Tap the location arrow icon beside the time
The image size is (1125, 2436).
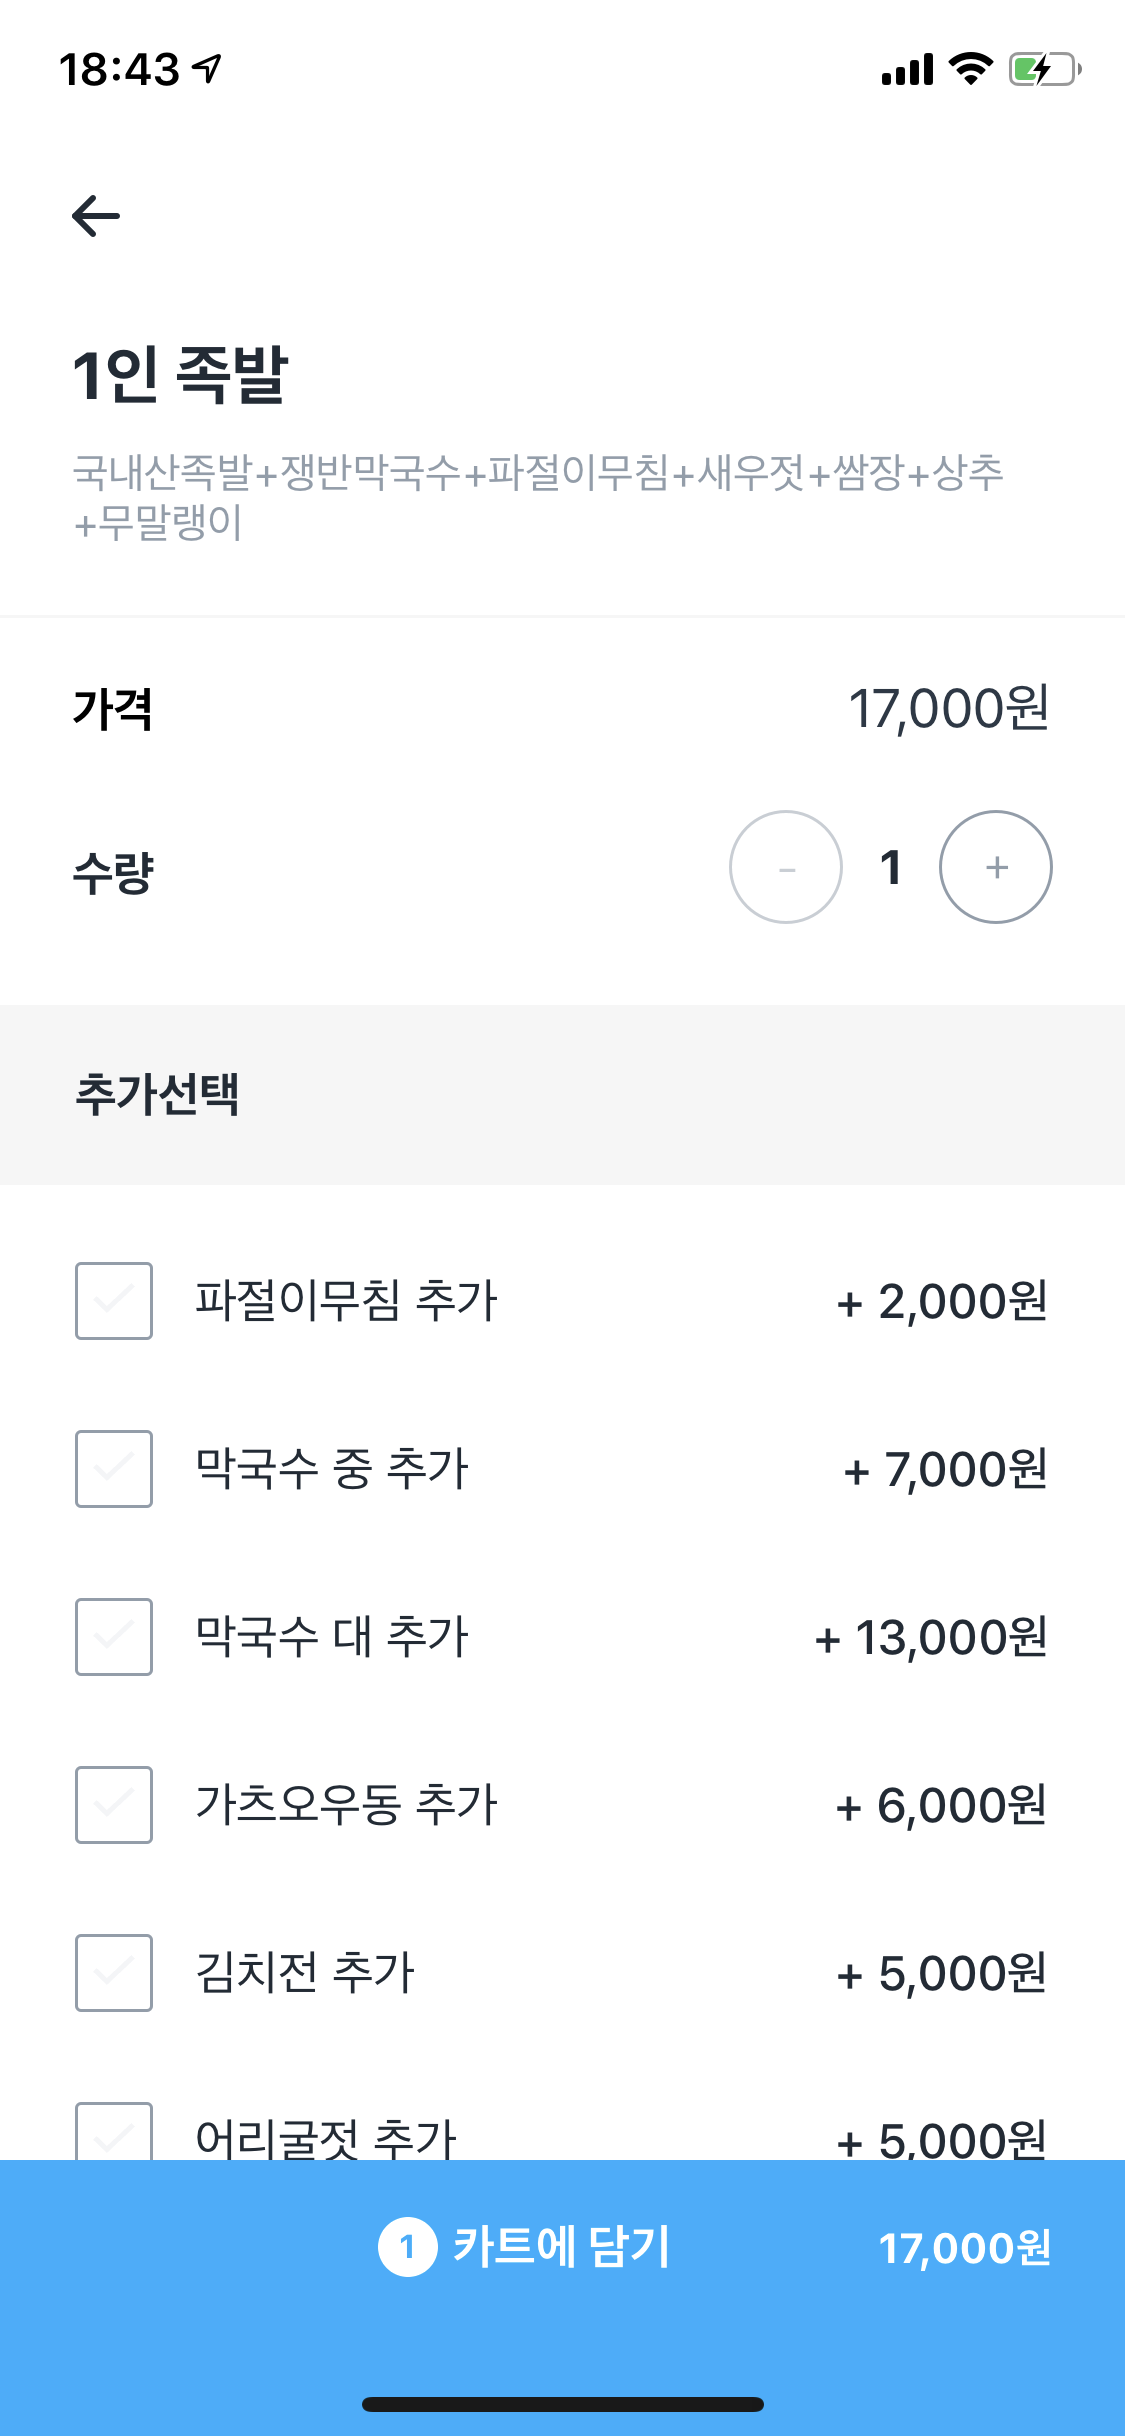point(208,69)
